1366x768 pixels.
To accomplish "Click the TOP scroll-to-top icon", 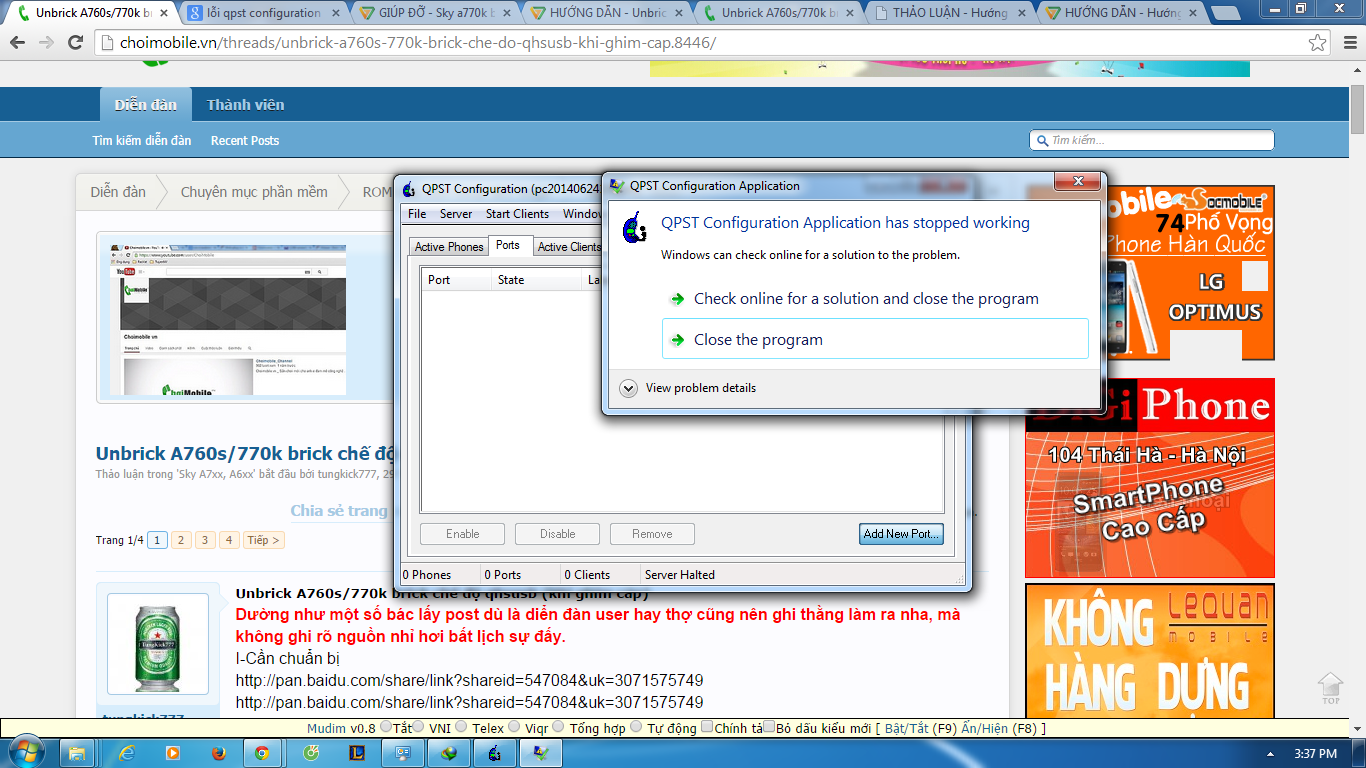I will [x=1330, y=687].
